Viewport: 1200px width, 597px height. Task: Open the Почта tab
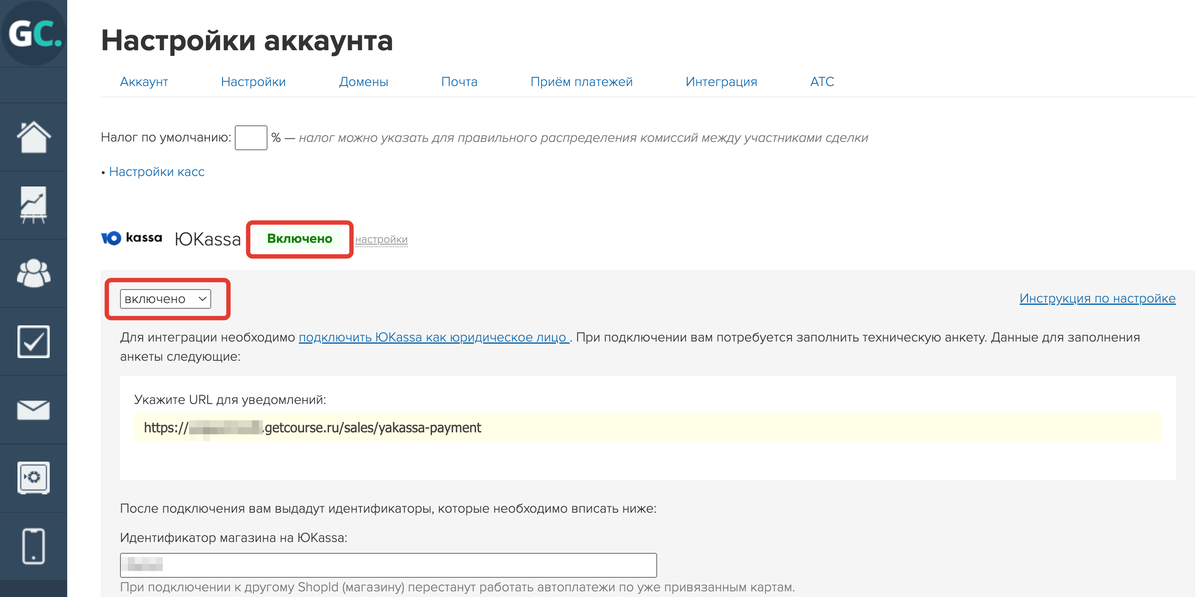pos(459,81)
